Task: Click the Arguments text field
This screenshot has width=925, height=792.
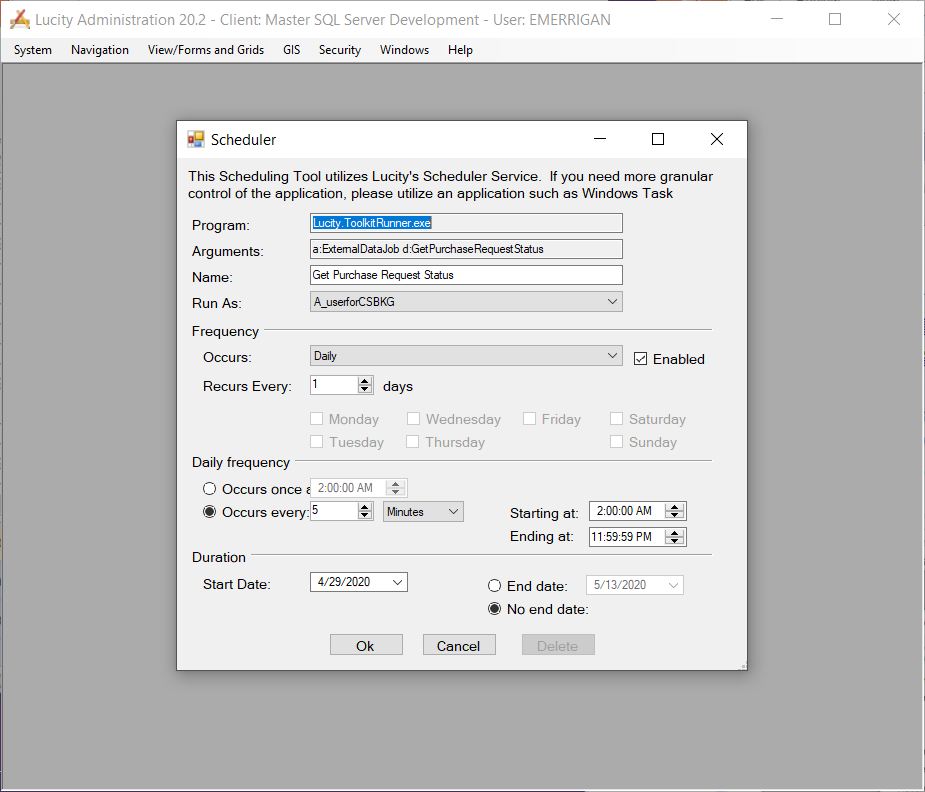Action: click(x=466, y=249)
